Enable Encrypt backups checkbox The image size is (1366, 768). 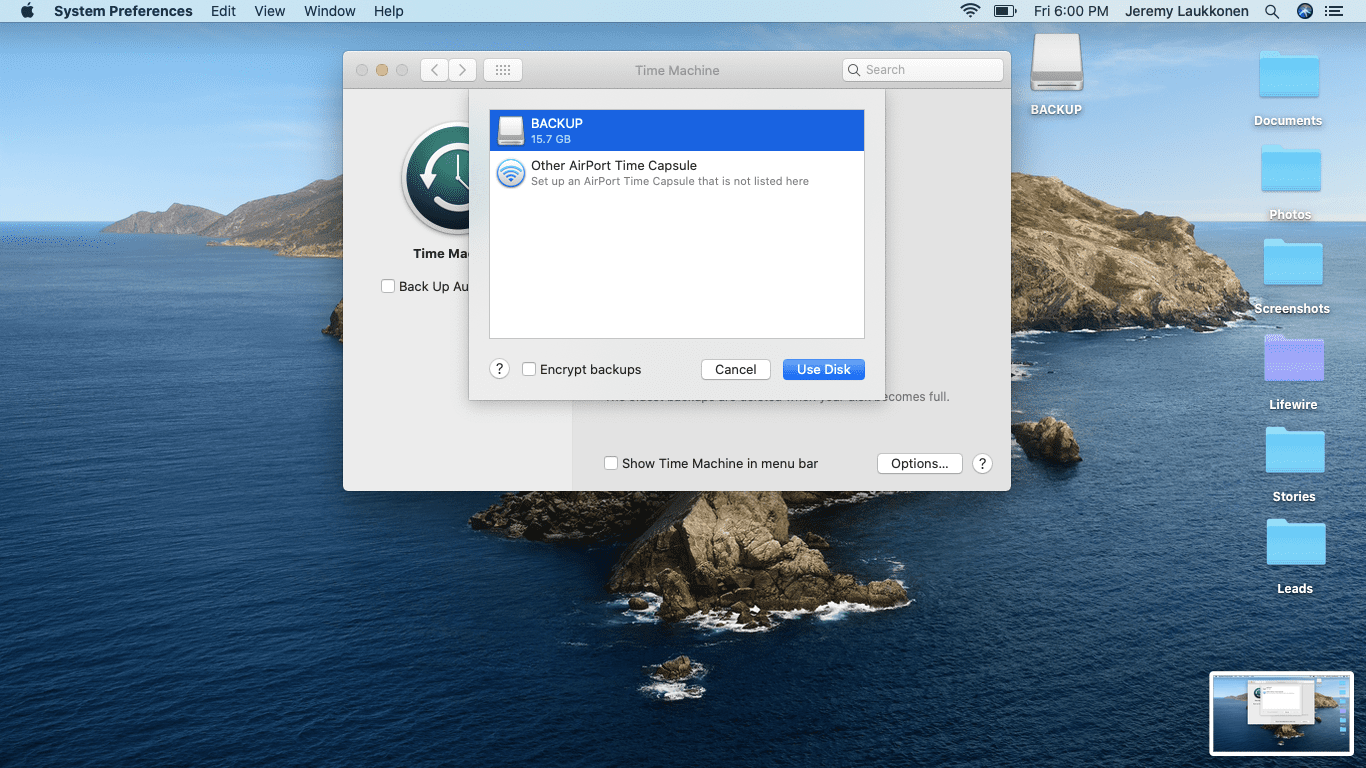pyautogui.click(x=529, y=369)
